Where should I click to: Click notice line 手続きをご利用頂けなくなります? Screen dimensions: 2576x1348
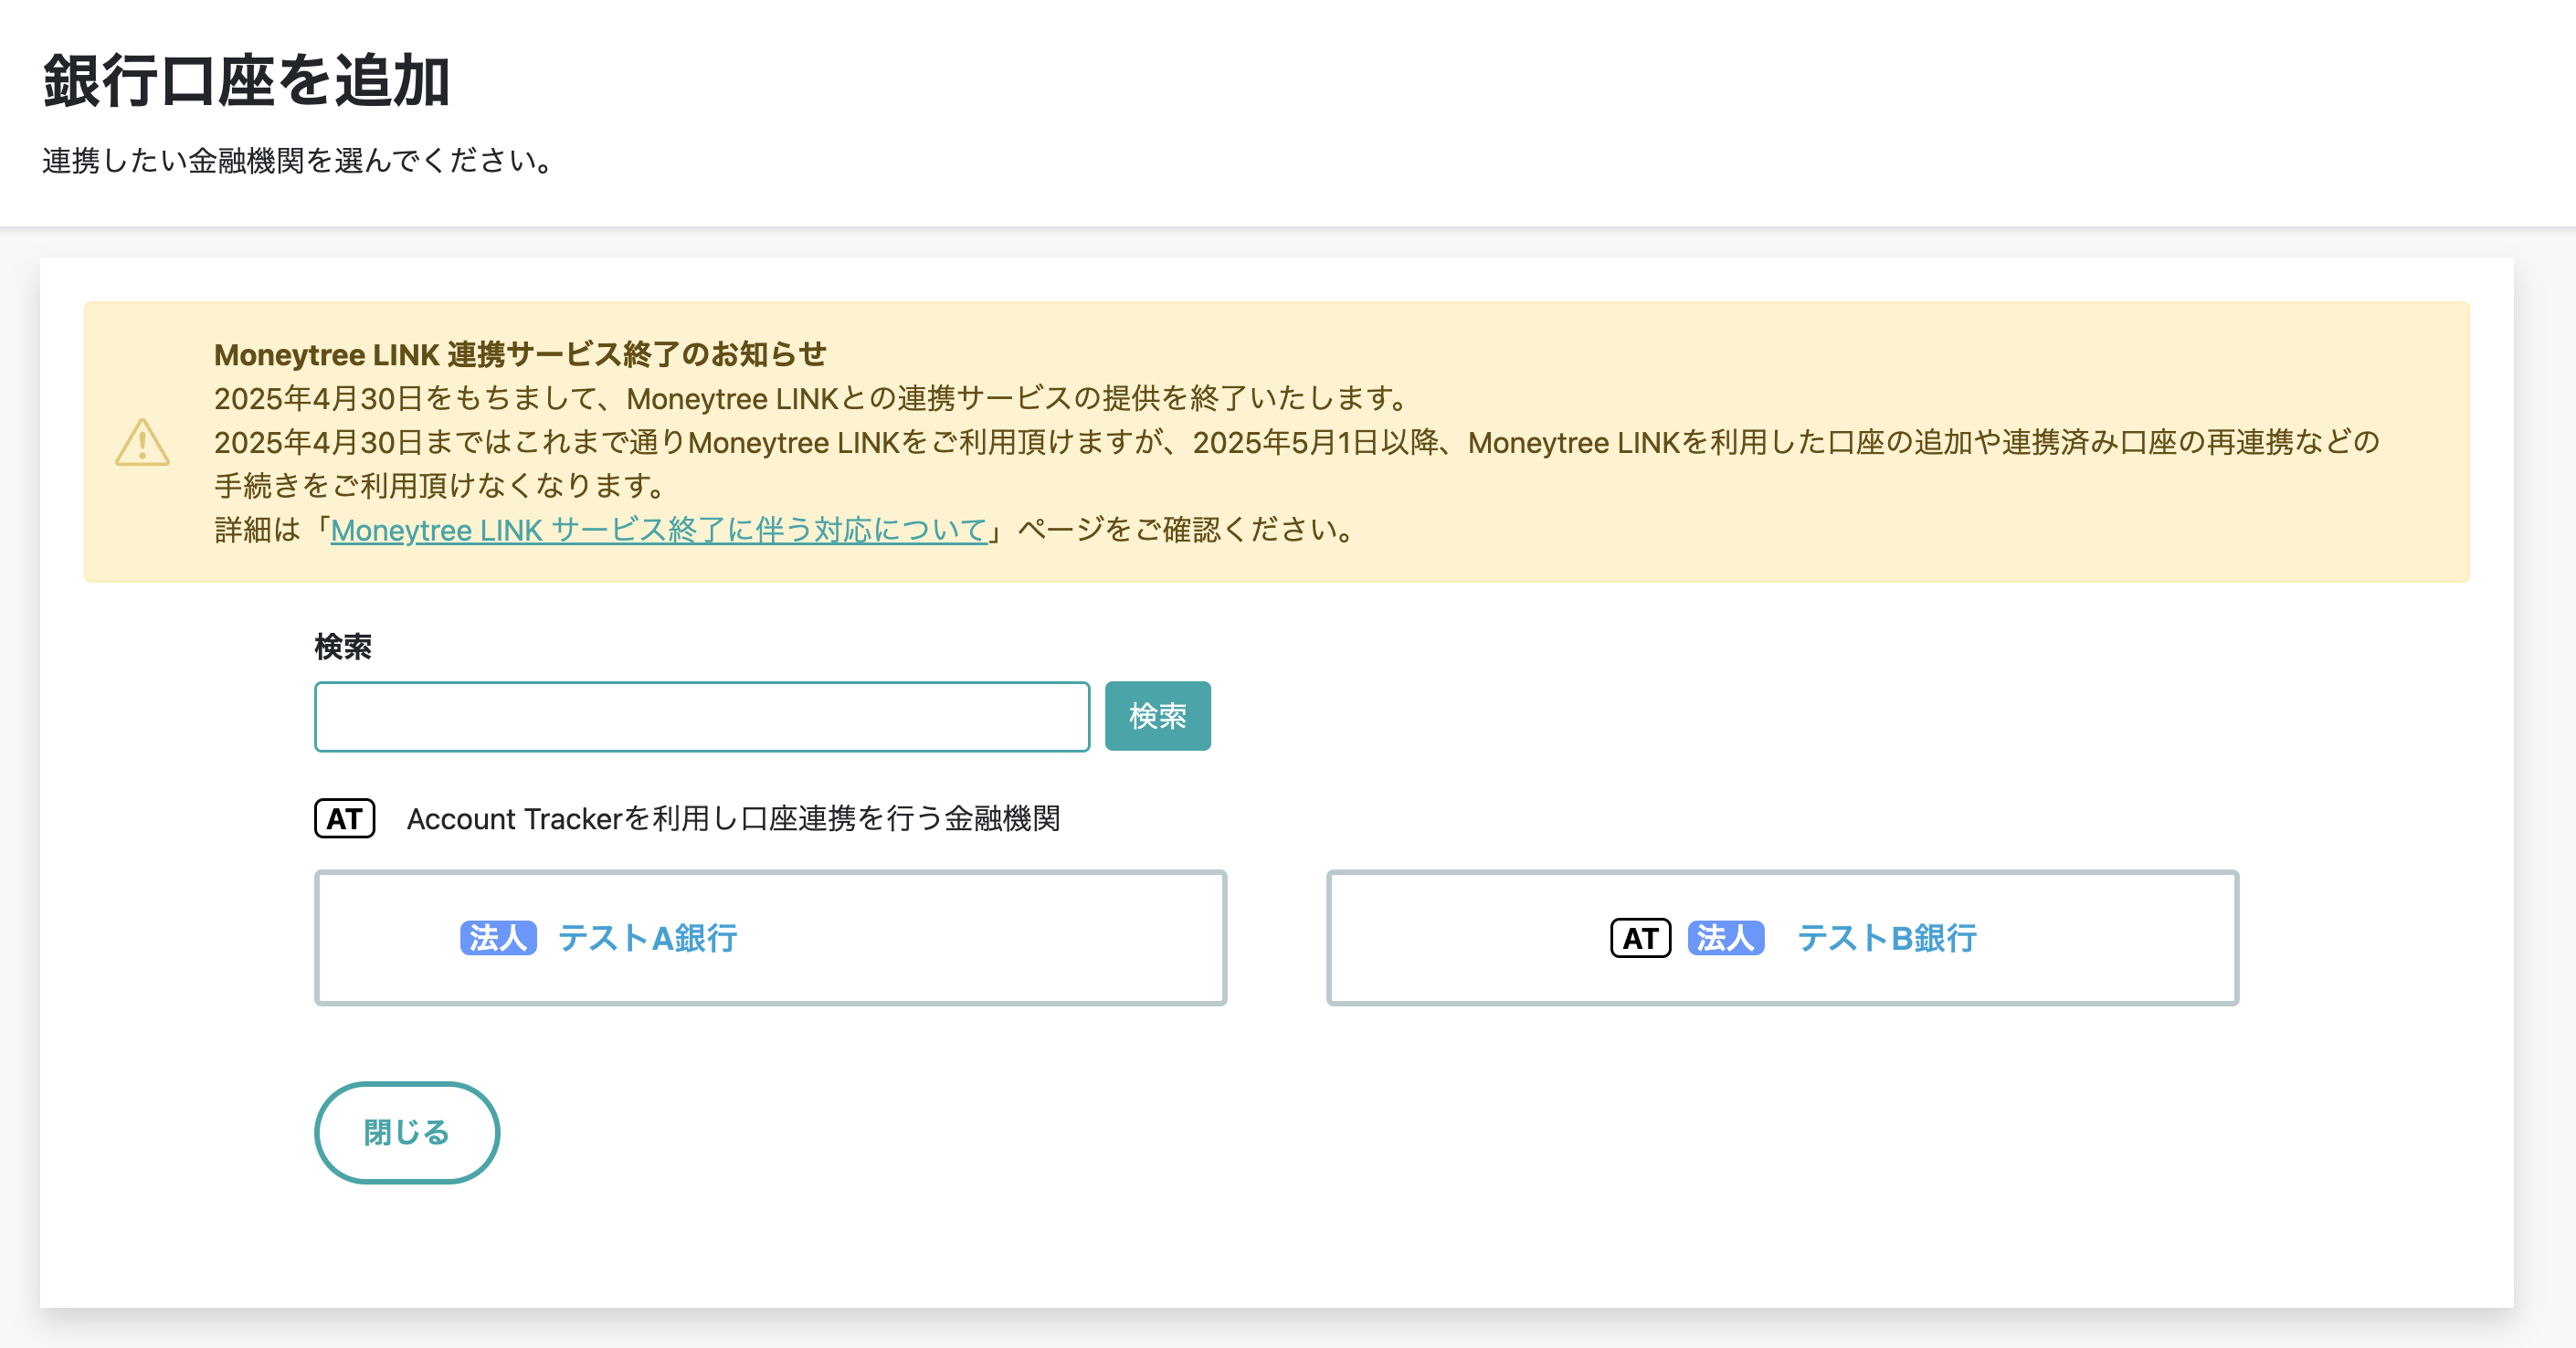coord(441,485)
